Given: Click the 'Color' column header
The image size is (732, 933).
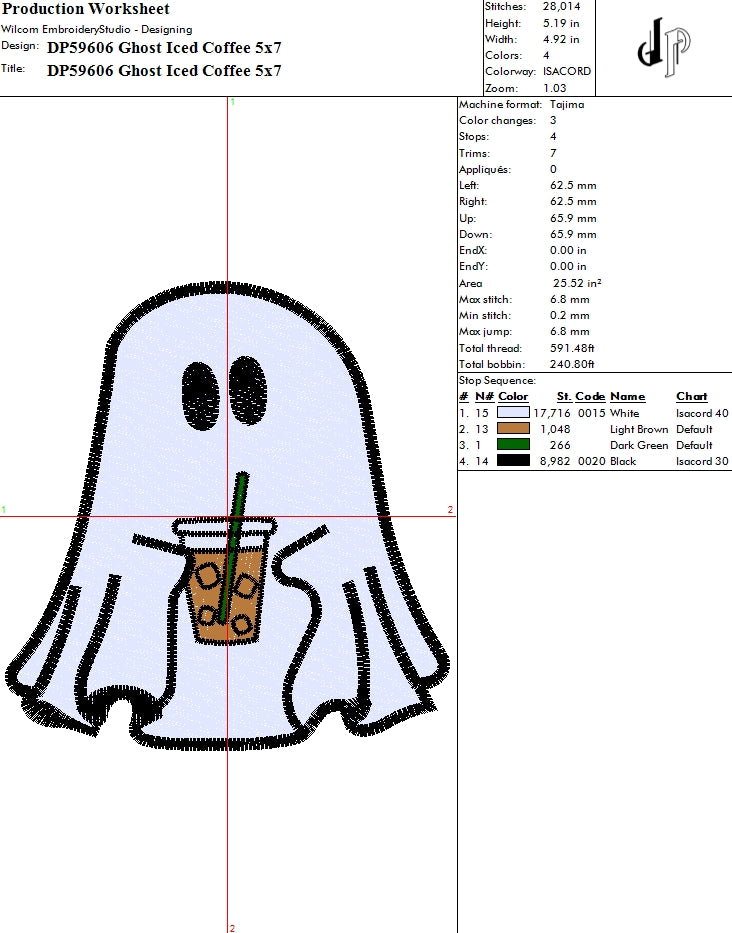Looking at the screenshot, I should (513, 396).
